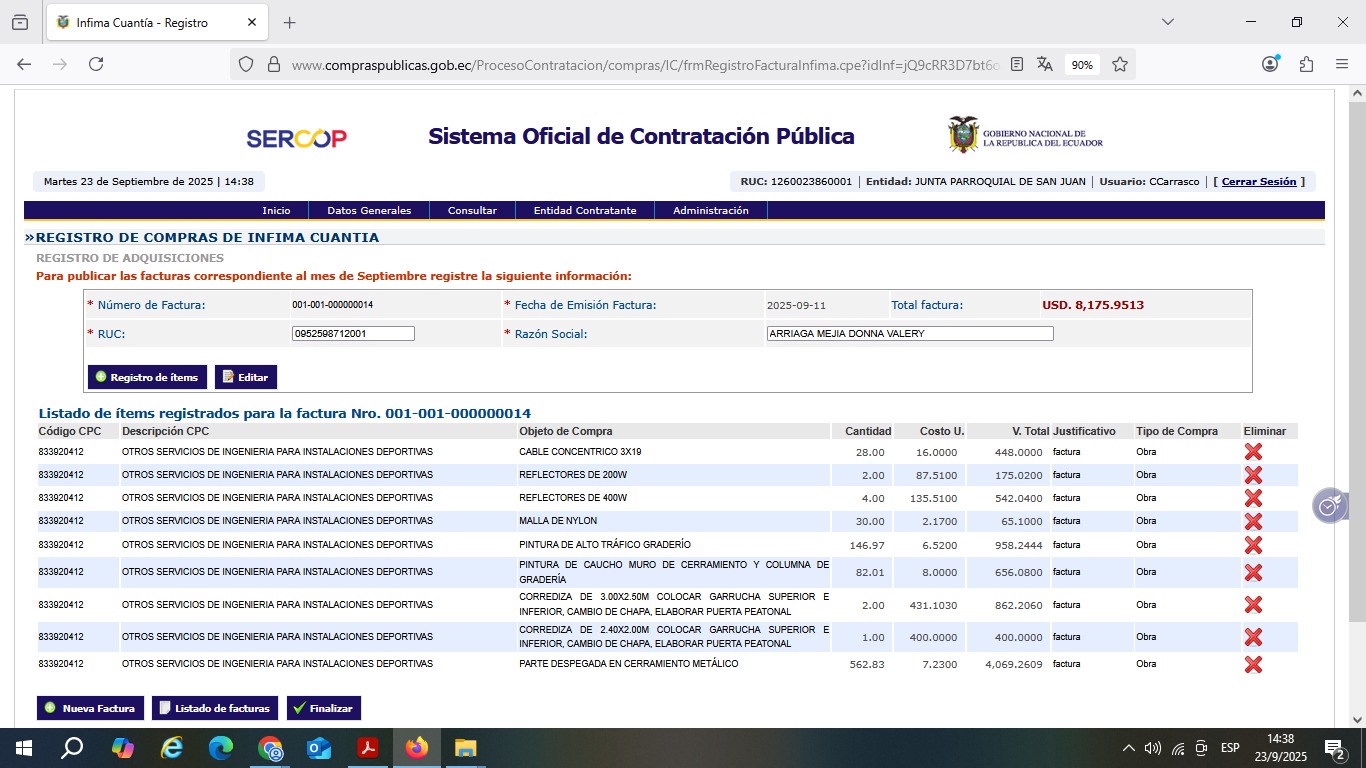
Task: Click the Finalizar button
Action: pyautogui.click(x=323, y=708)
